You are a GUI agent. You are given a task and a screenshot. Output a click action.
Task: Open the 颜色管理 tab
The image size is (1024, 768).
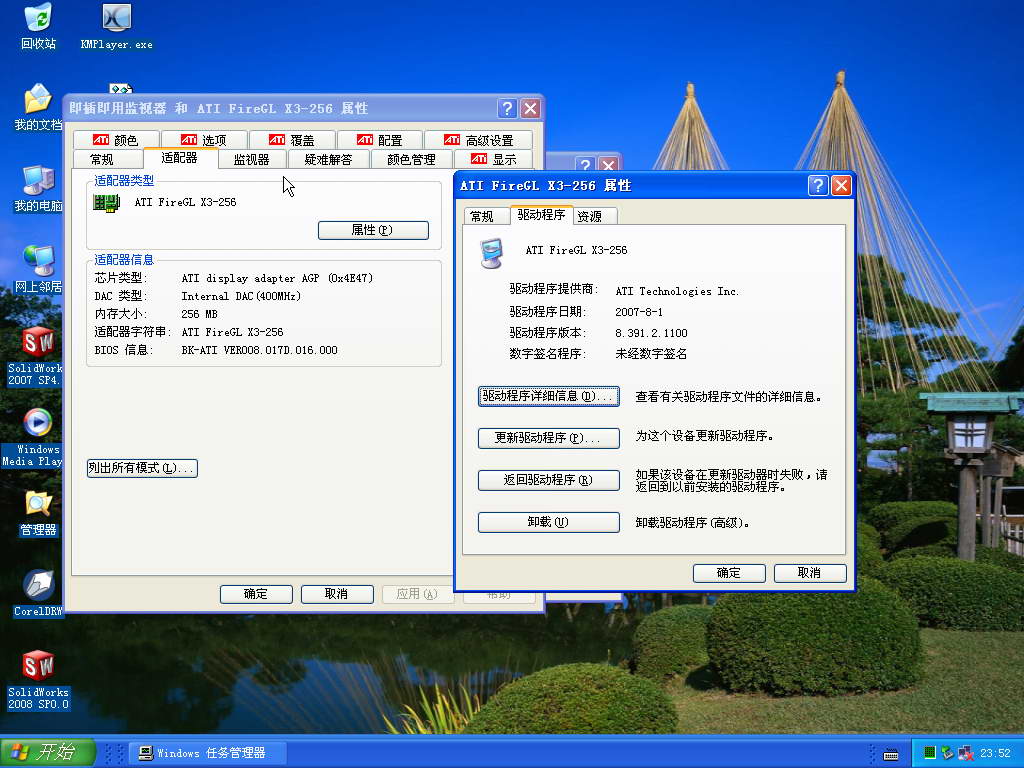411,159
